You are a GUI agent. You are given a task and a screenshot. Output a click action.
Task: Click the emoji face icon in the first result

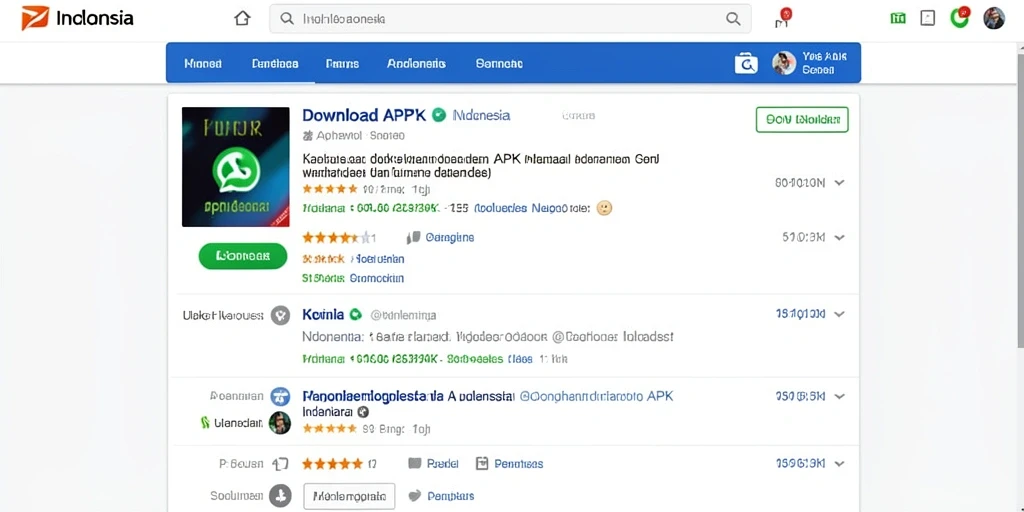(x=605, y=208)
